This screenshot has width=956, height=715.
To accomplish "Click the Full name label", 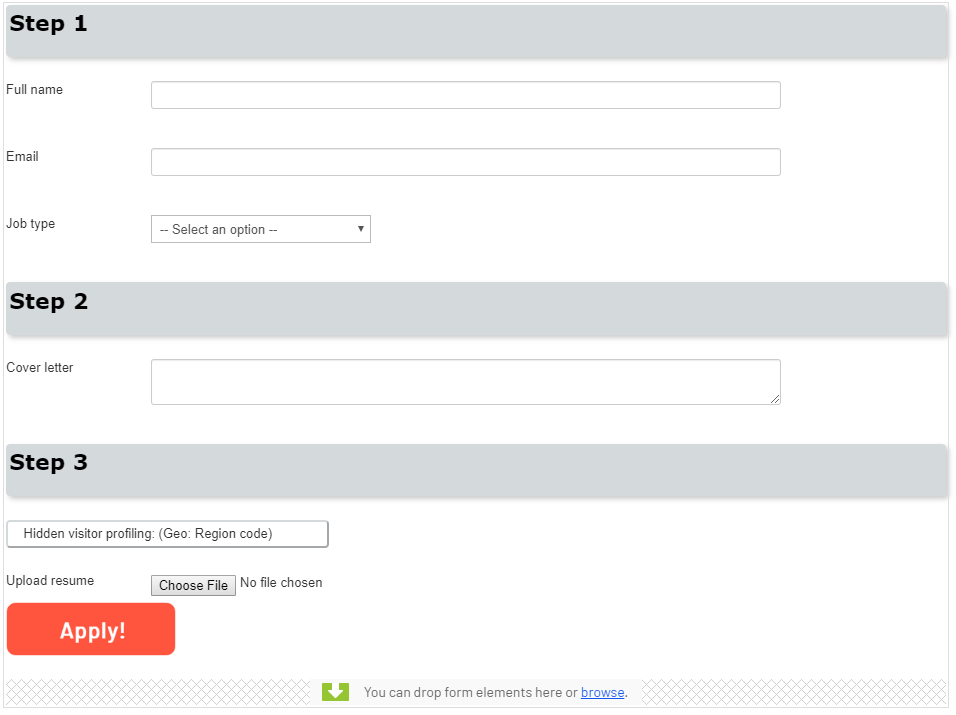I will (x=33, y=89).
